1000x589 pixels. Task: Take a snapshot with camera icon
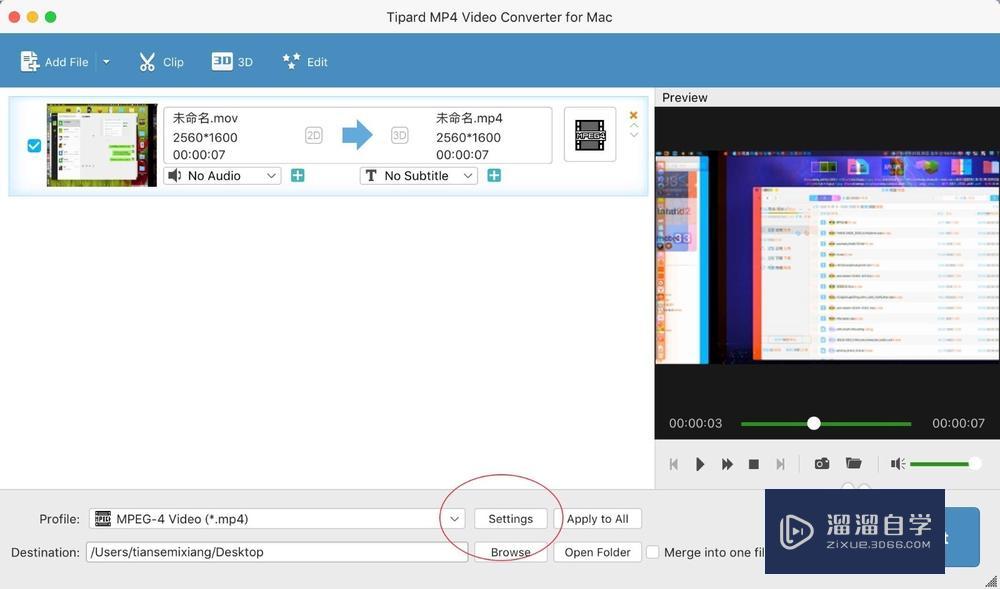point(821,463)
